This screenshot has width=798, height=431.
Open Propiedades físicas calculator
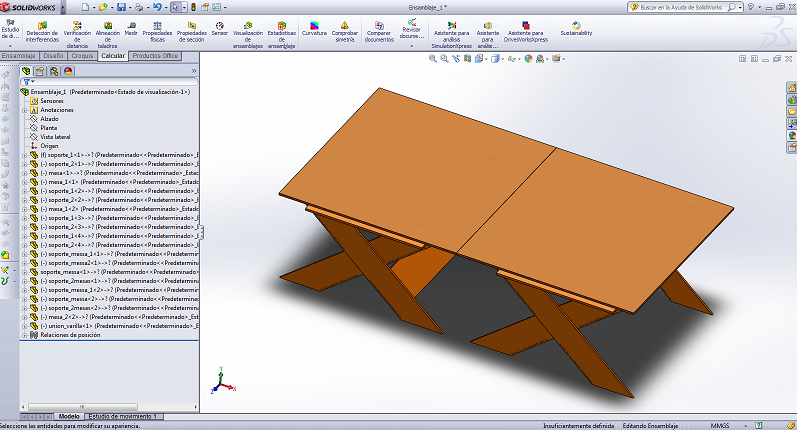(157, 32)
